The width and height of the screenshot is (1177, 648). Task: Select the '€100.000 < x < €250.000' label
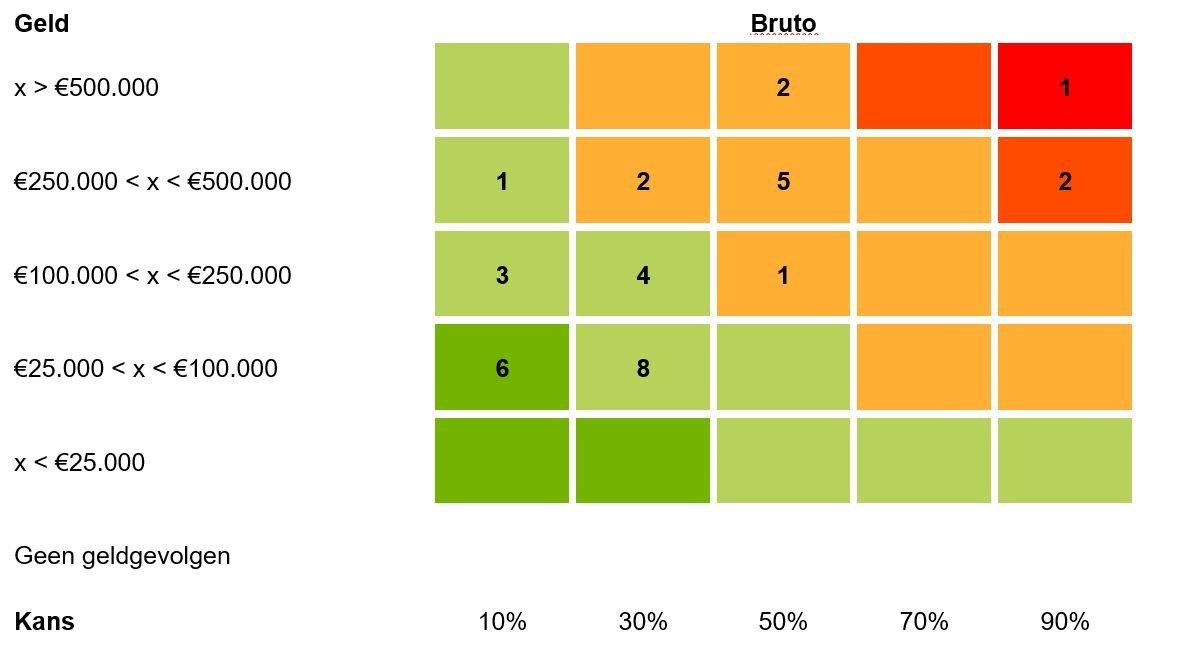(153, 275)
